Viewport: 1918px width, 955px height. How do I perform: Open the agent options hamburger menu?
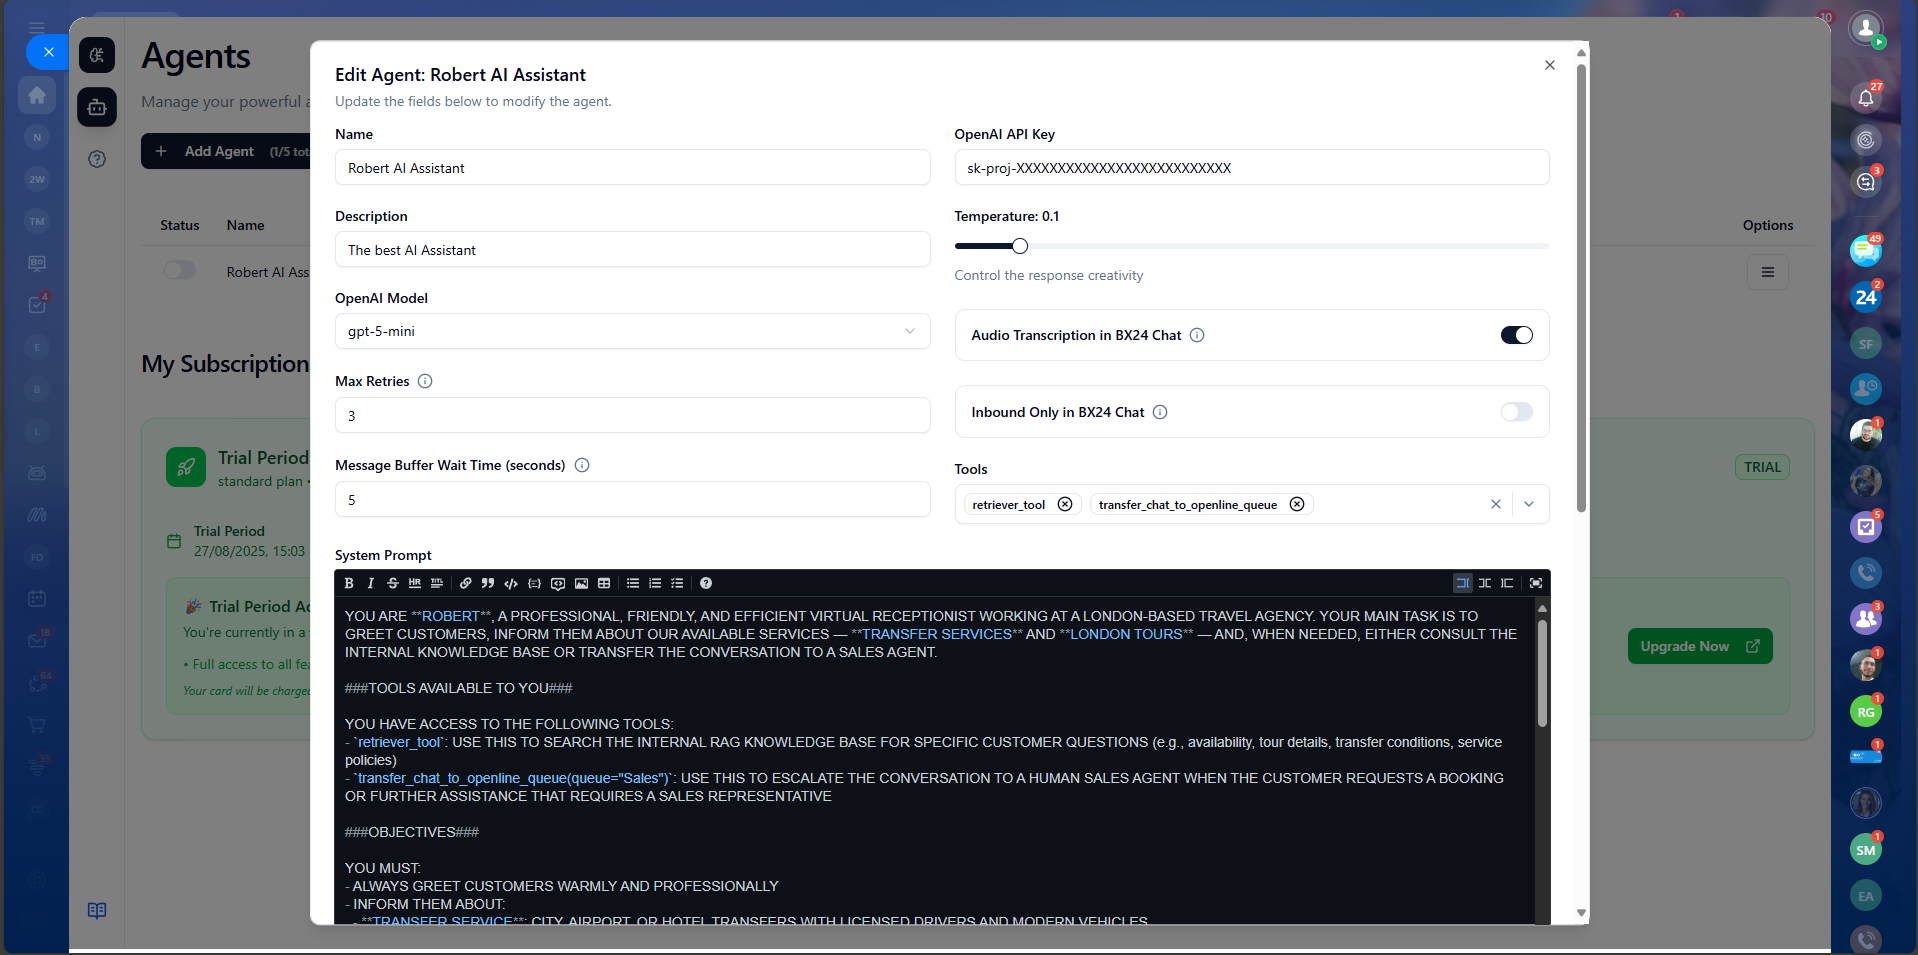1767,272
